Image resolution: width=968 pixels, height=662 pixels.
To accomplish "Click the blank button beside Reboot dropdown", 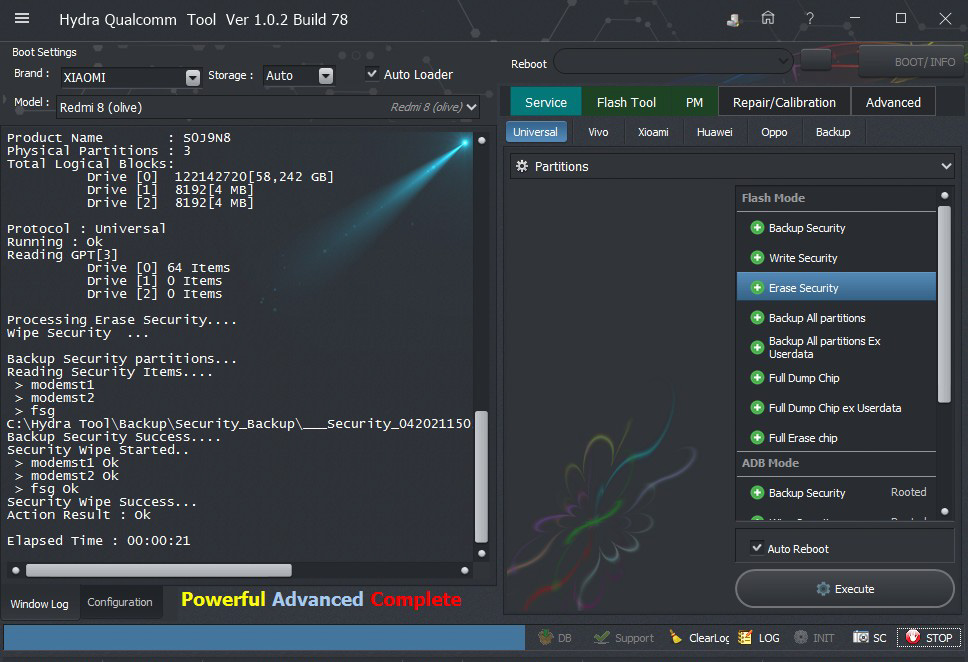I will (x=816, y=60).
